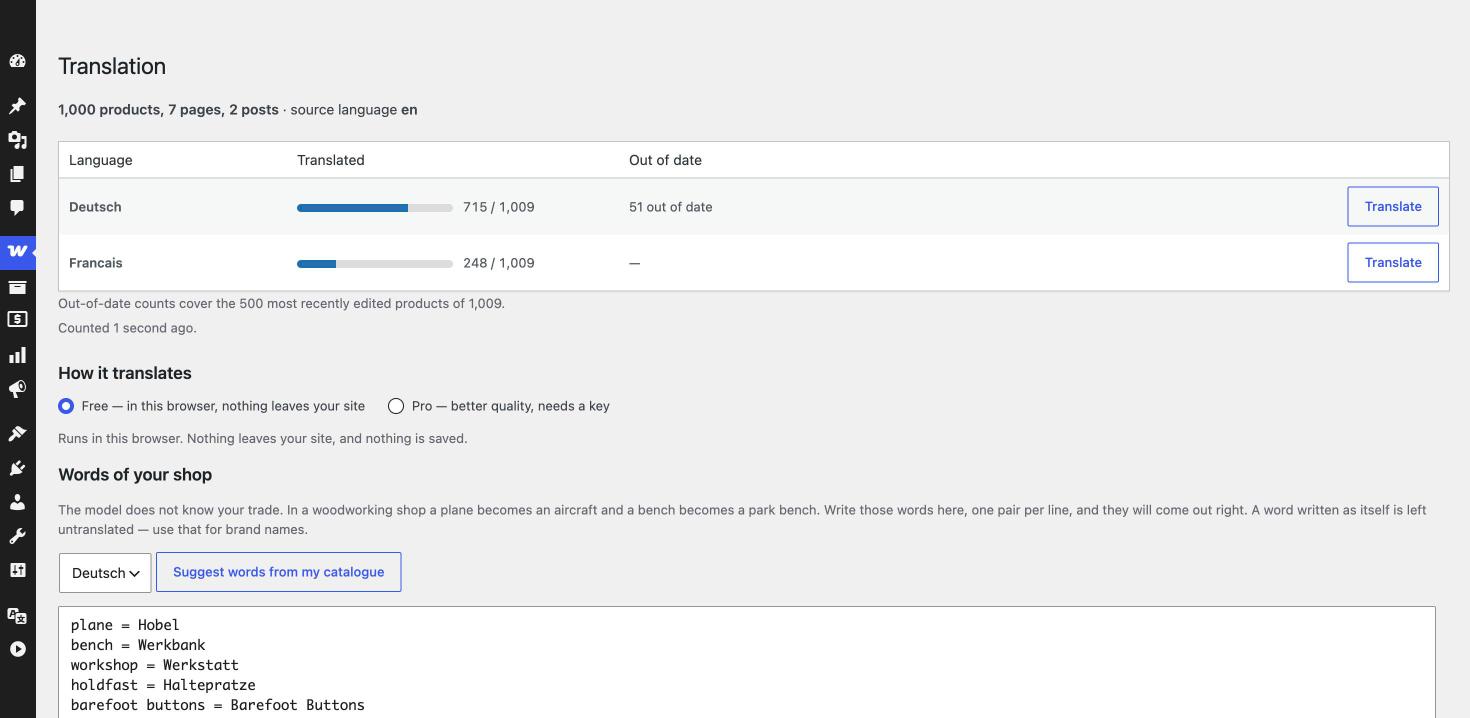Click 'Runs in this browser' description text
1470x718 pixels.
pyautogui.click(x=263, y=438)
